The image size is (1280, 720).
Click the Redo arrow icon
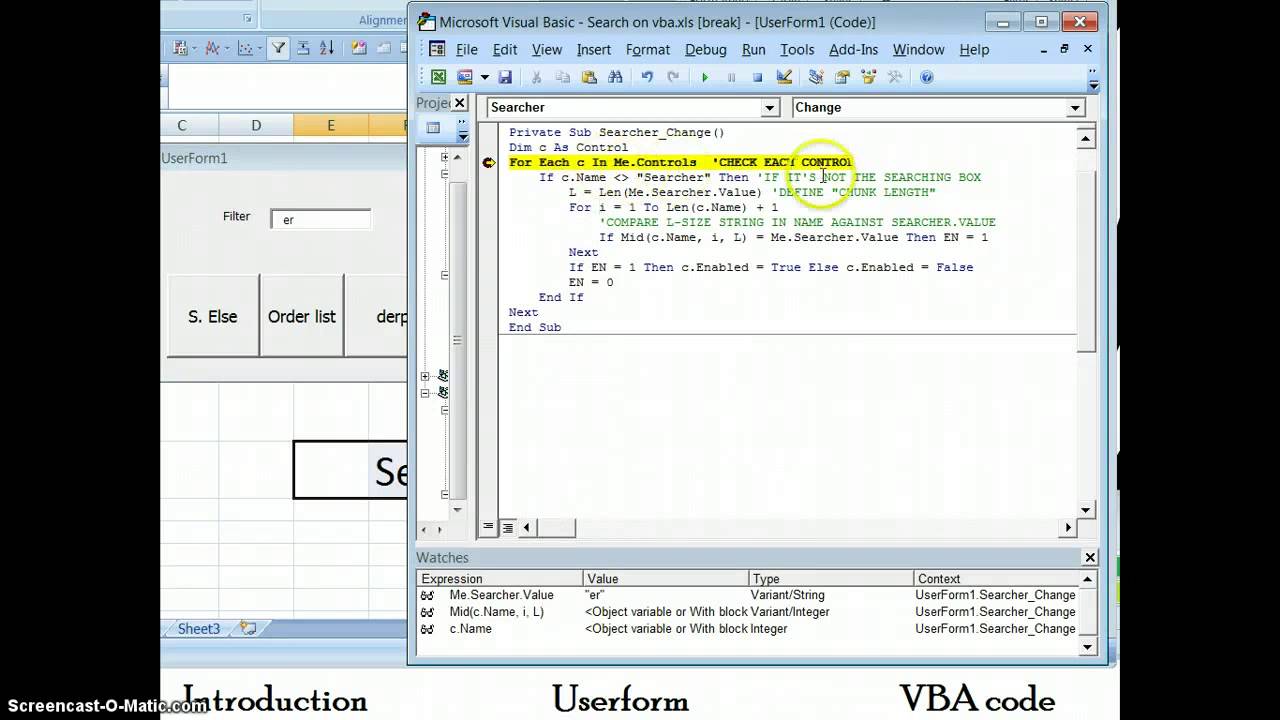point(673,77)
